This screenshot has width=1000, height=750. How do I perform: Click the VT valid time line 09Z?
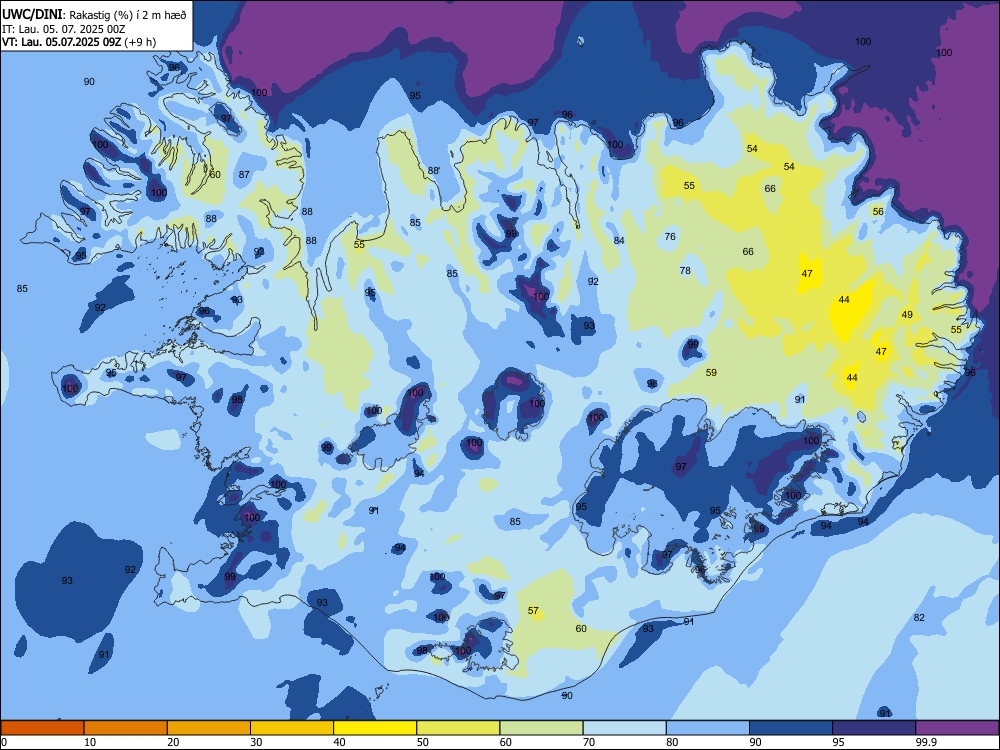click(x=78, y=42)
